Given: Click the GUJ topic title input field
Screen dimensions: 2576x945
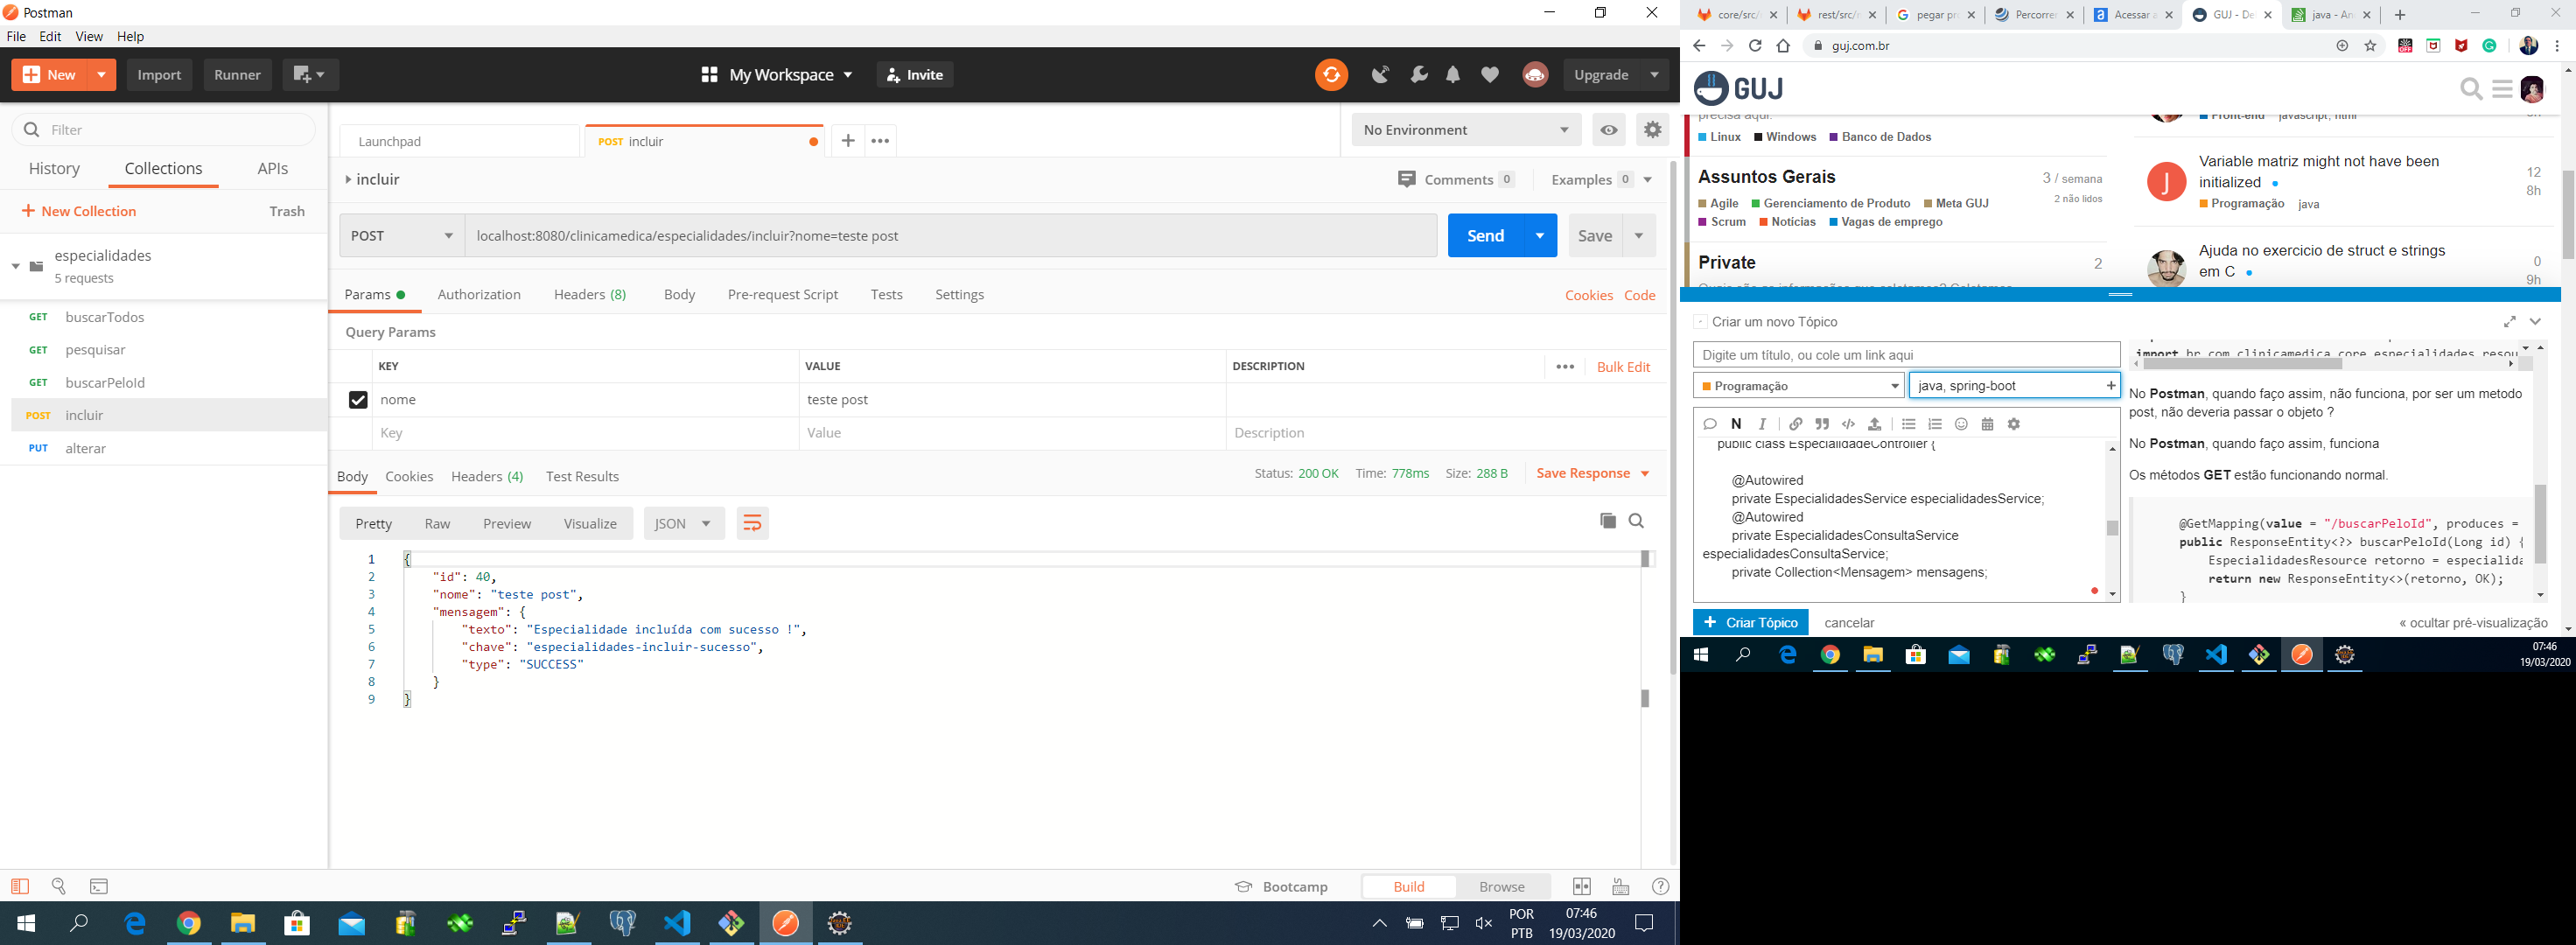Looking at the screenshot, I should (x=1906, y=355).
